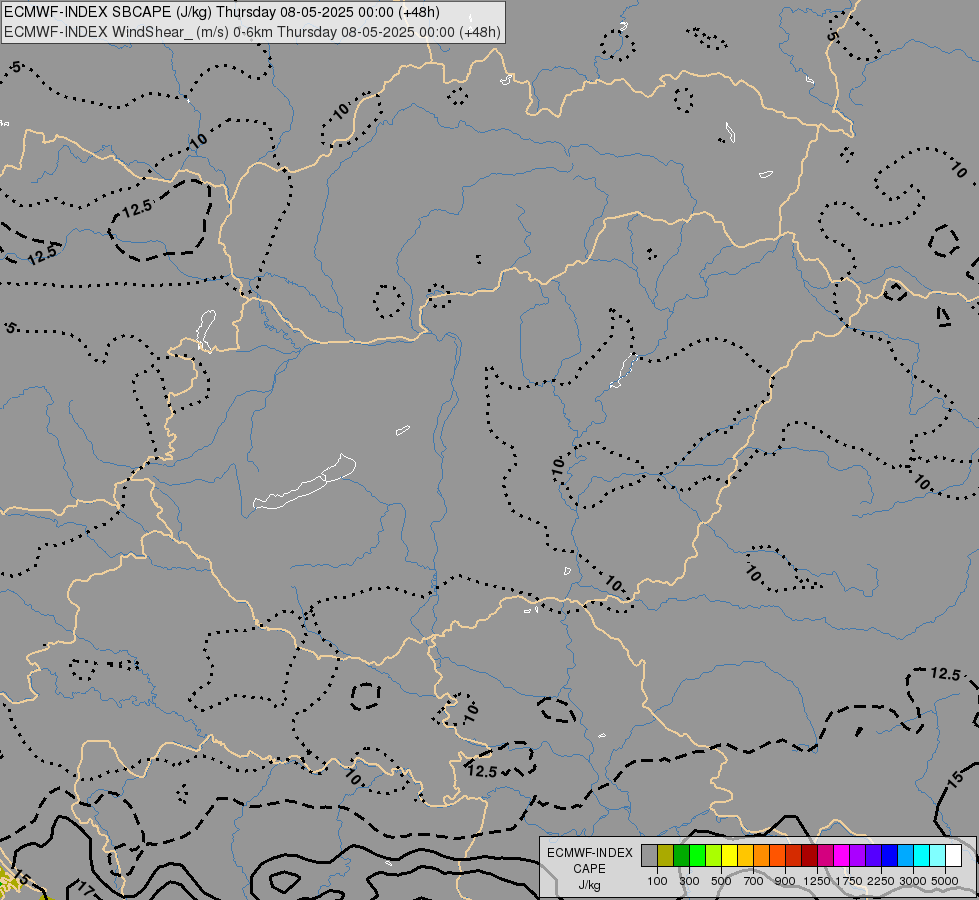Select the magenta legend swatch

pyautogui.click(x=841, y=856)
